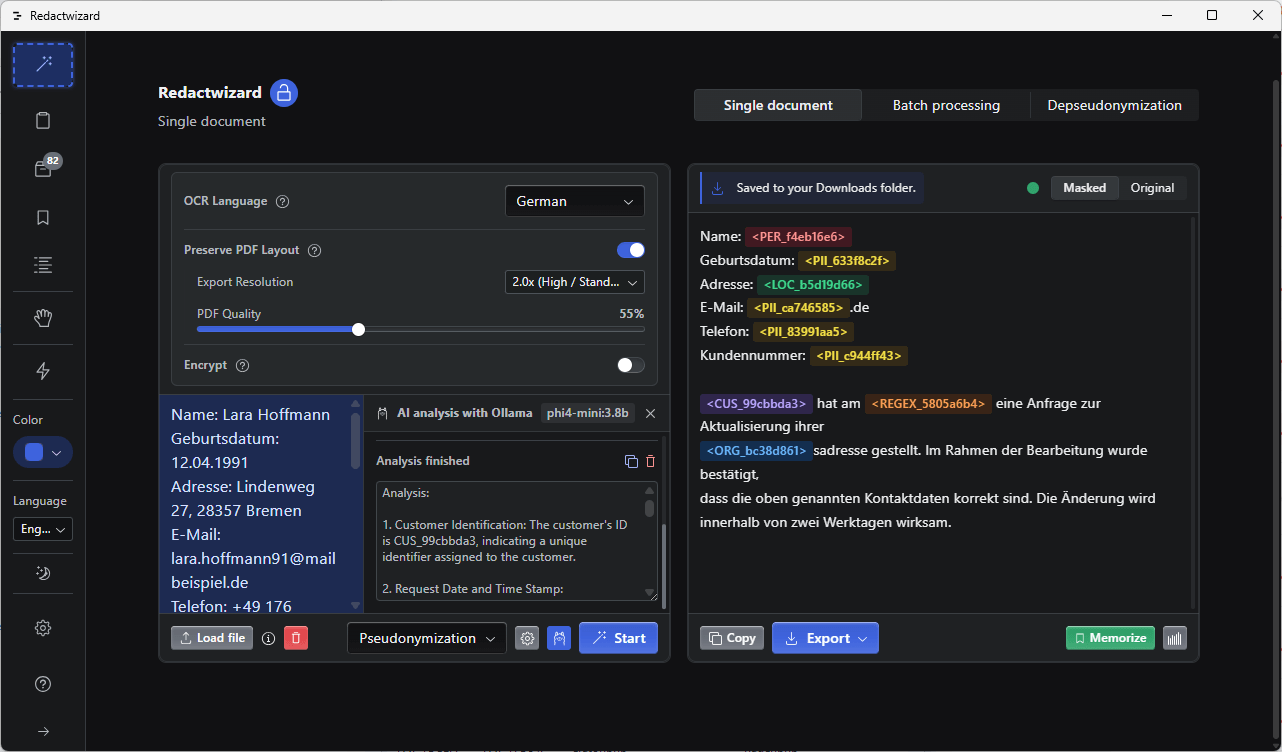Screen dimensions: 1282x752
Task: Show help for OCR Language
Action: click(282, 202)
